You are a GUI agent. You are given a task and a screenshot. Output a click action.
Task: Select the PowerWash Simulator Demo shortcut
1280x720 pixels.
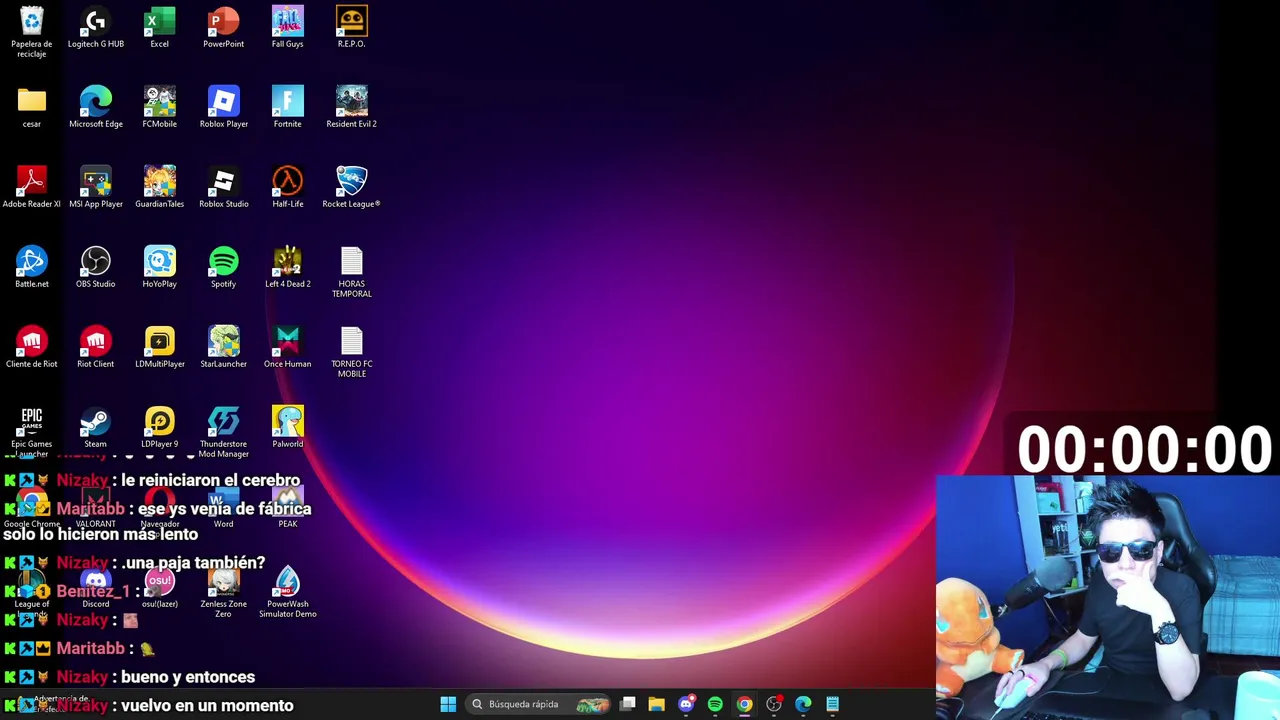click(x=288, y=592)
